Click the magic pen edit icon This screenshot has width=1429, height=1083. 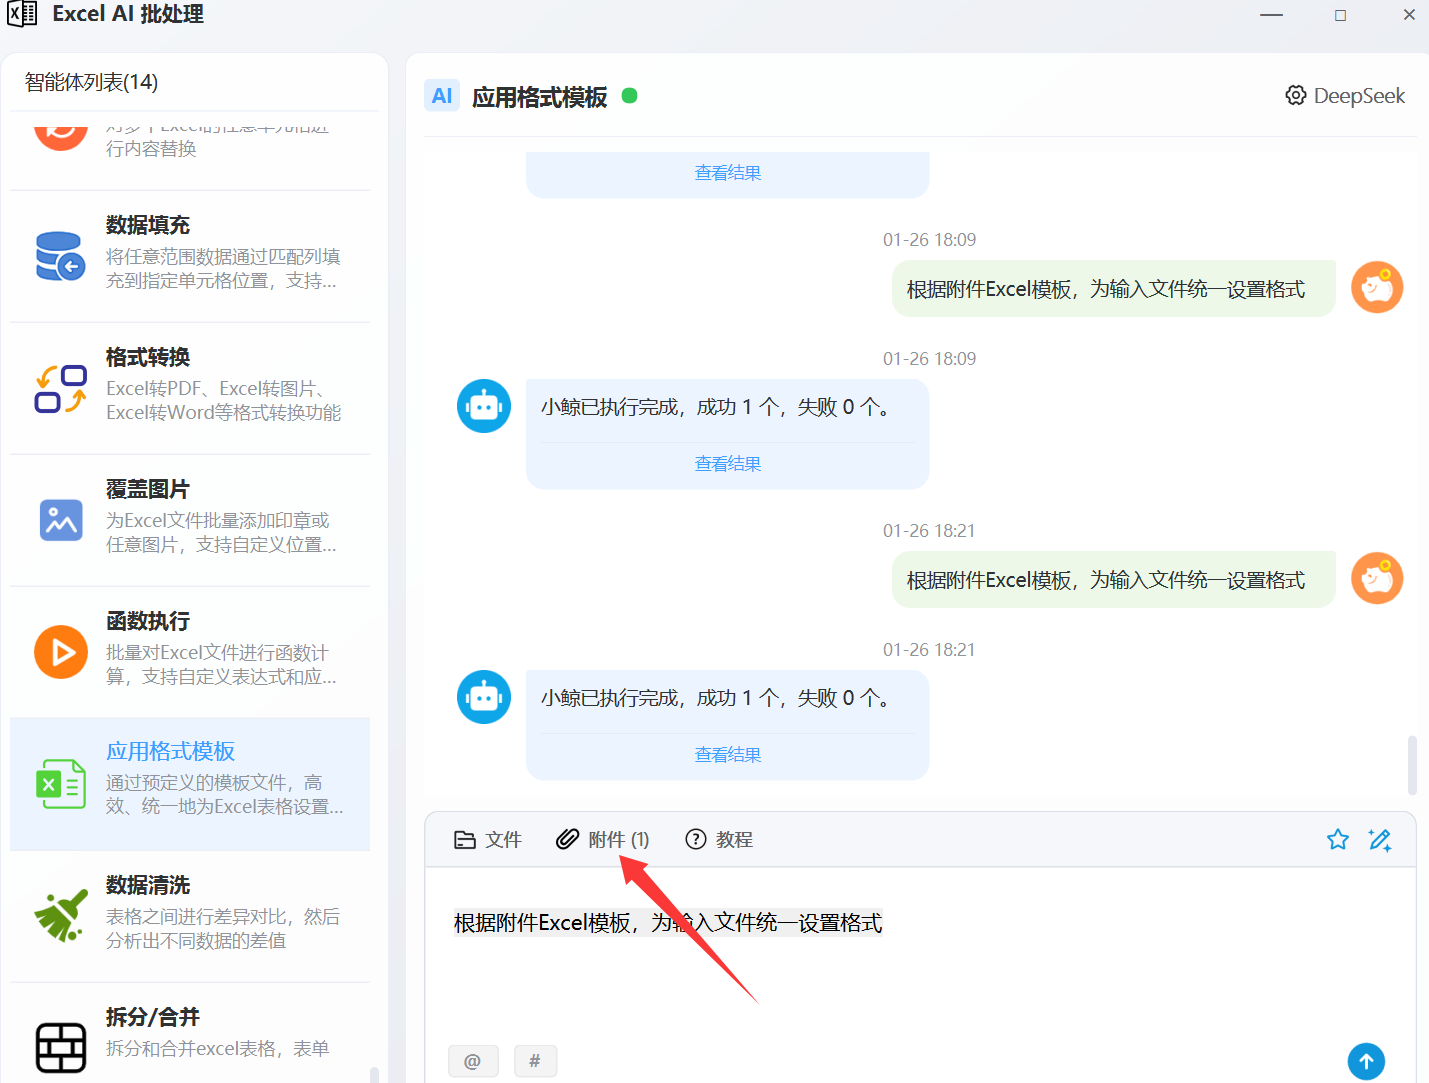(x=1380, y=840)
